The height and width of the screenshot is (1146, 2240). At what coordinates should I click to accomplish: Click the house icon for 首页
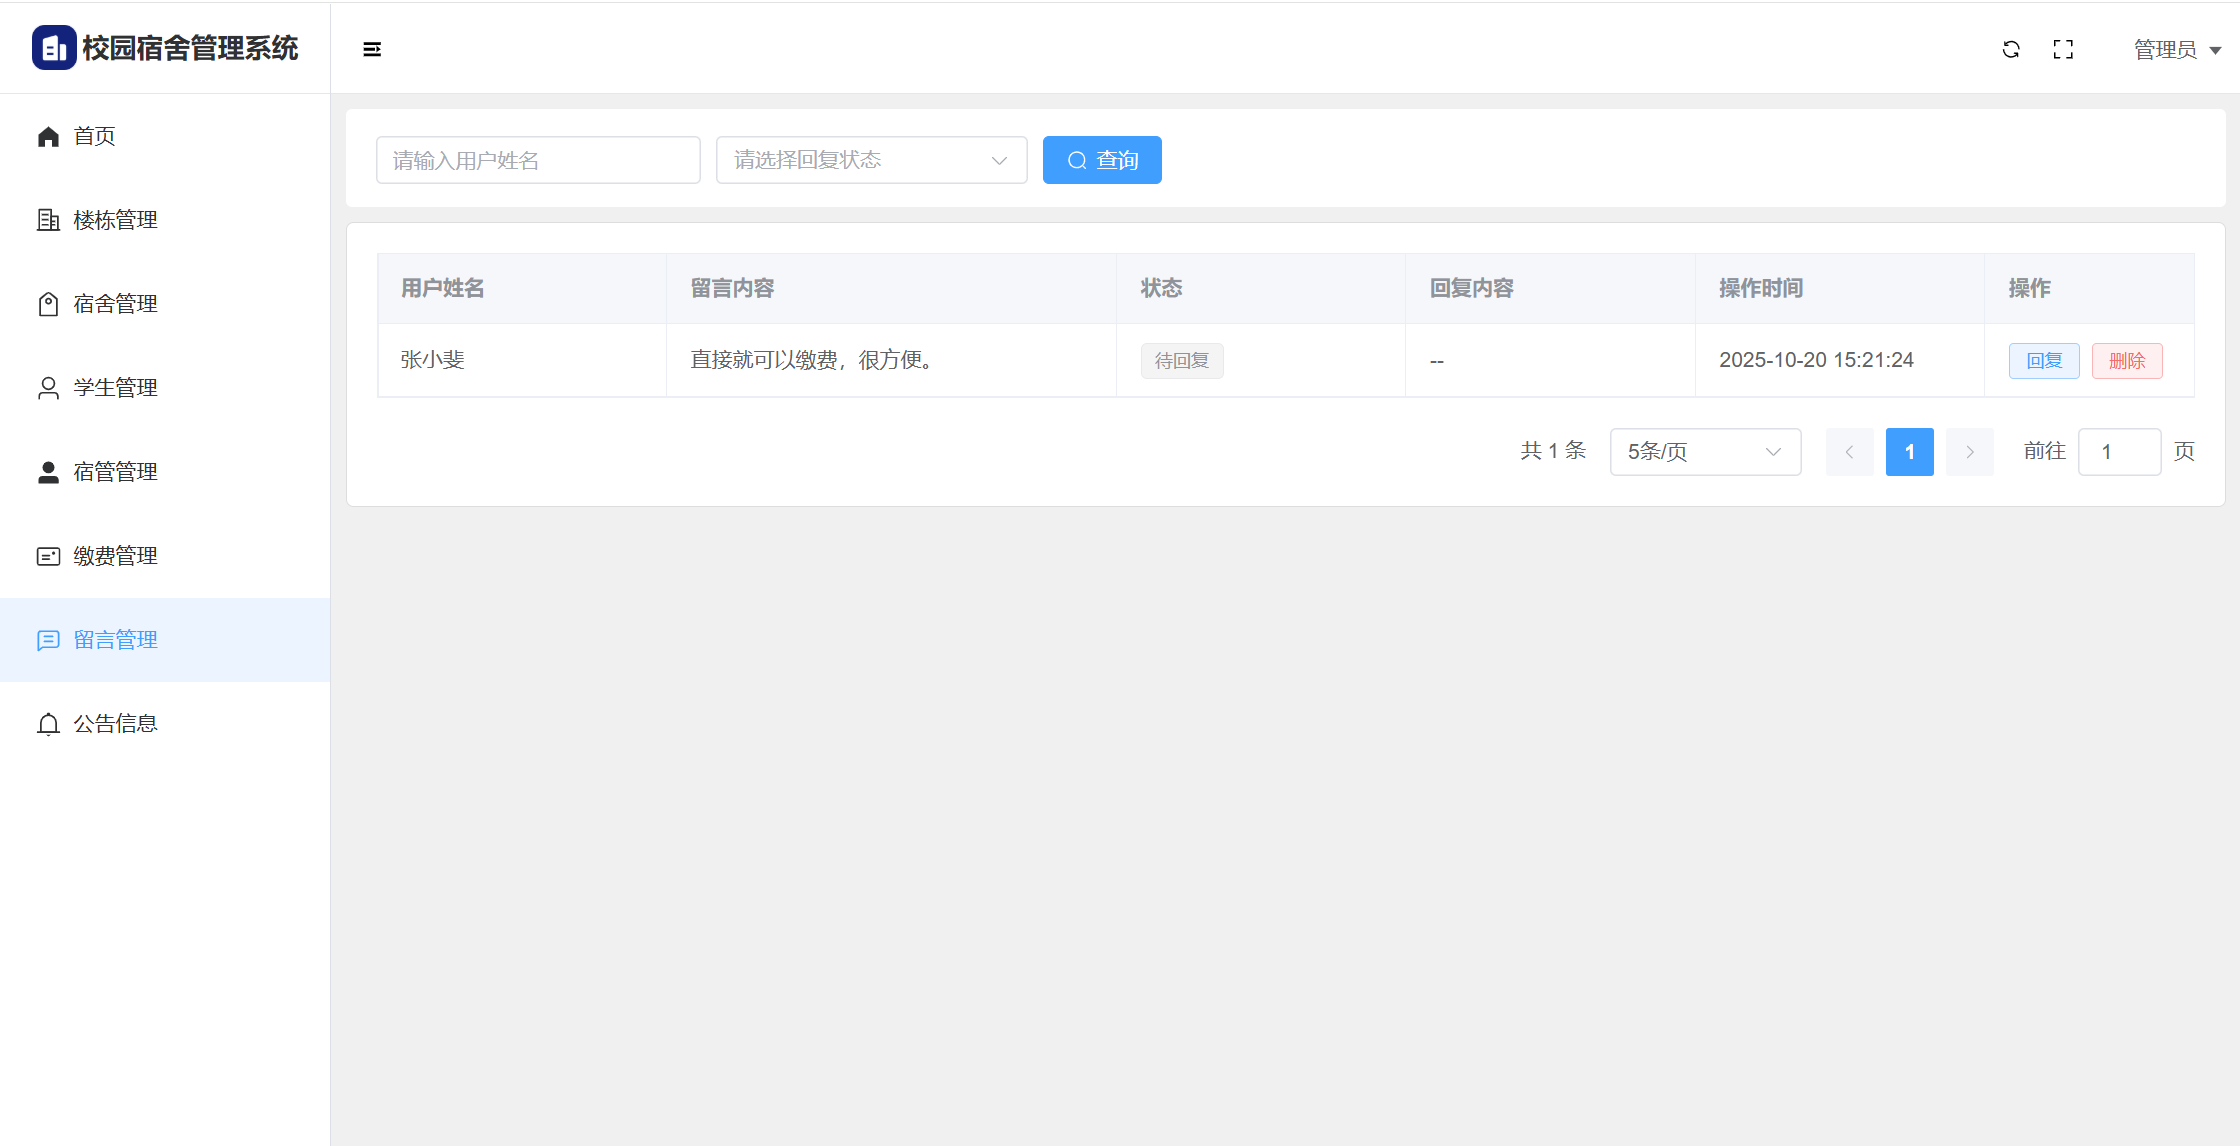coord(48,136)
